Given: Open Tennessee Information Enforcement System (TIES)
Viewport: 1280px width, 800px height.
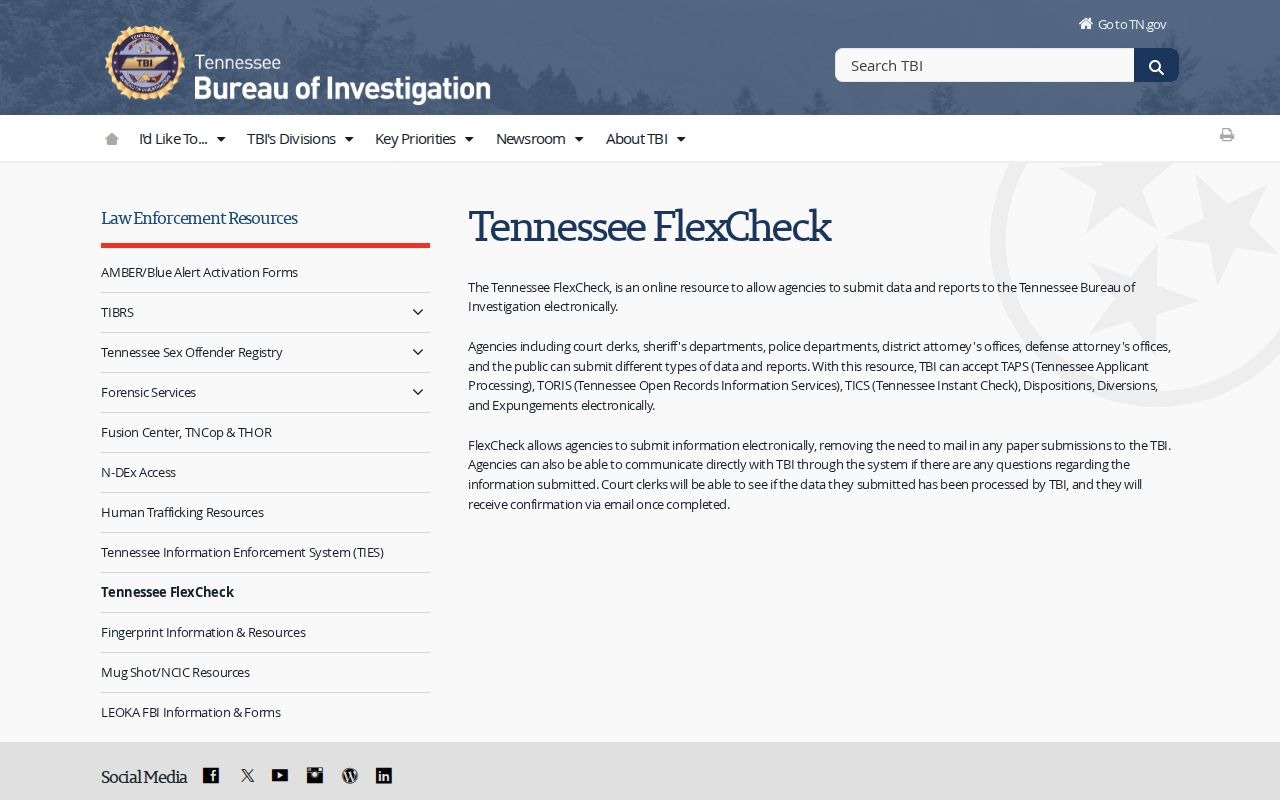Looking at the screenshot, I should [242, 552].
